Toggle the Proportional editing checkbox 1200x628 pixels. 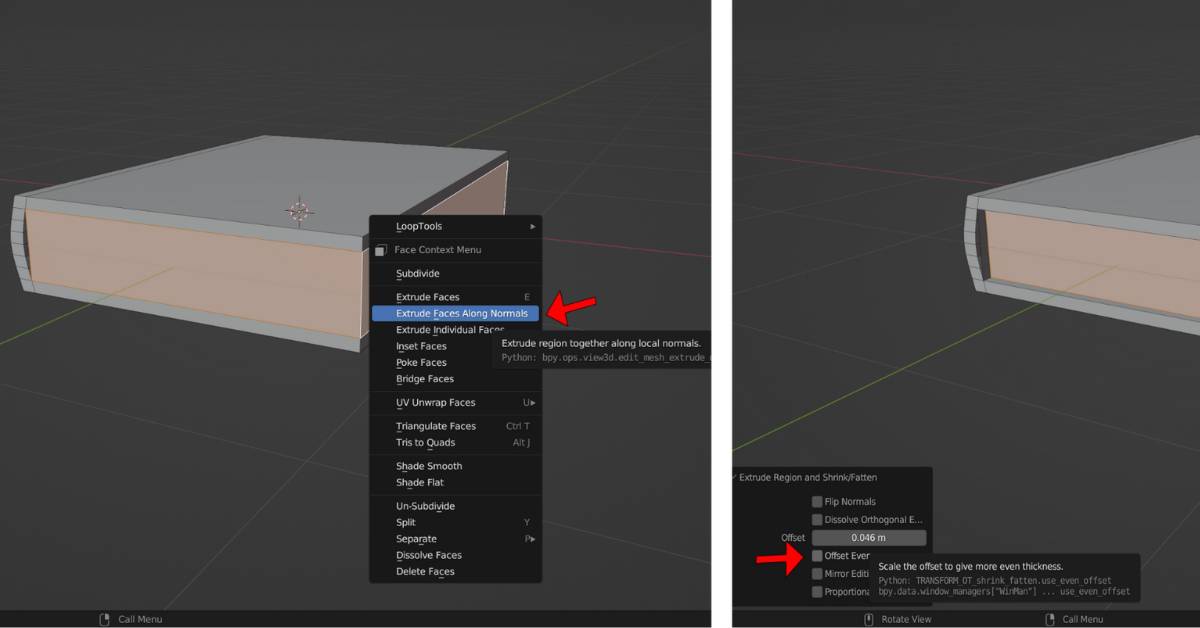tap(816, 591)
